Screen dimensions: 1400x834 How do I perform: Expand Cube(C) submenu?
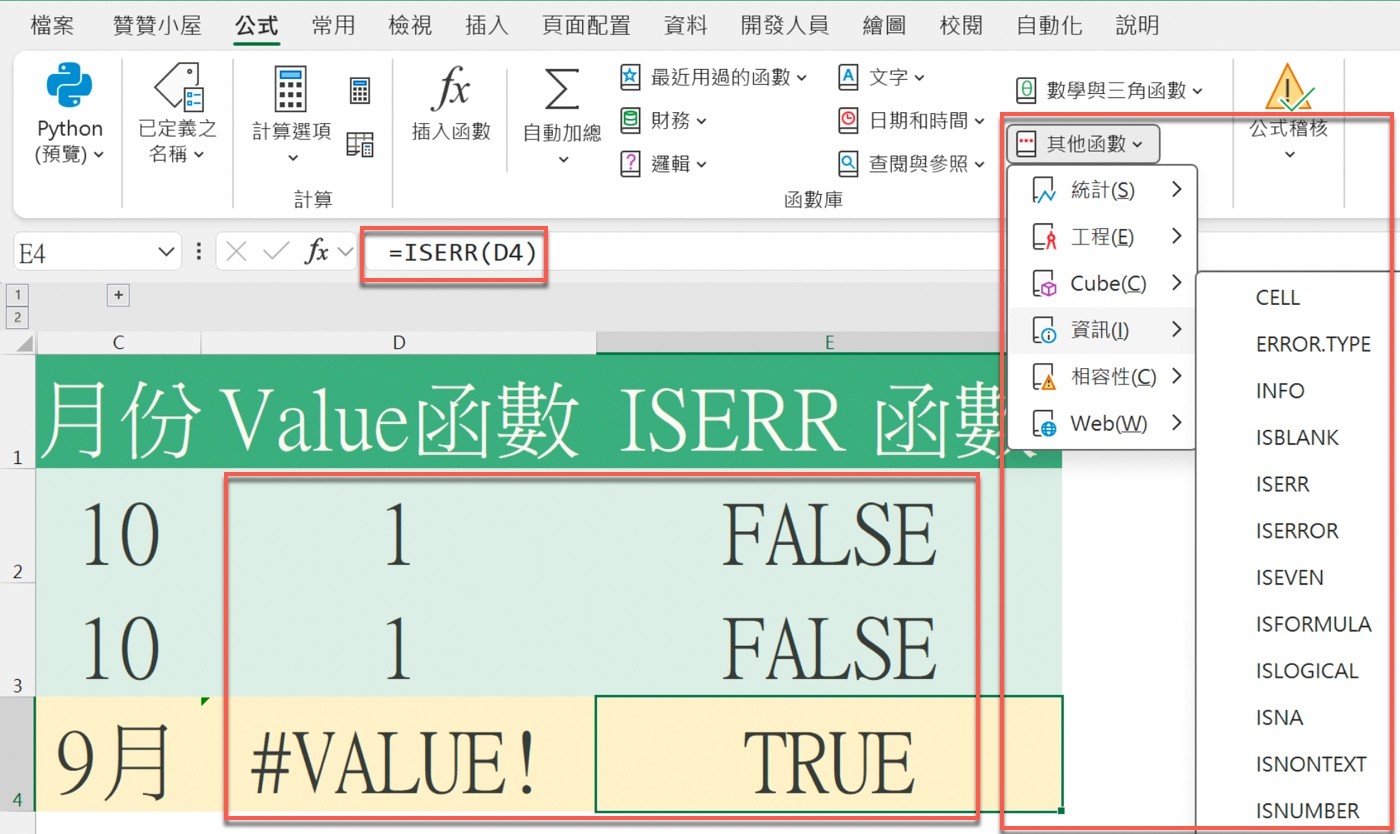click(x=1103, y=284)
